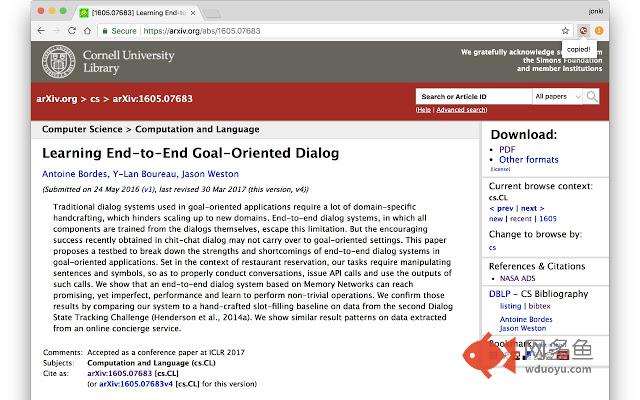This screenshot has height=400, width=640.
Task: Open the Advanced search link
Action: tap(461, 110)
